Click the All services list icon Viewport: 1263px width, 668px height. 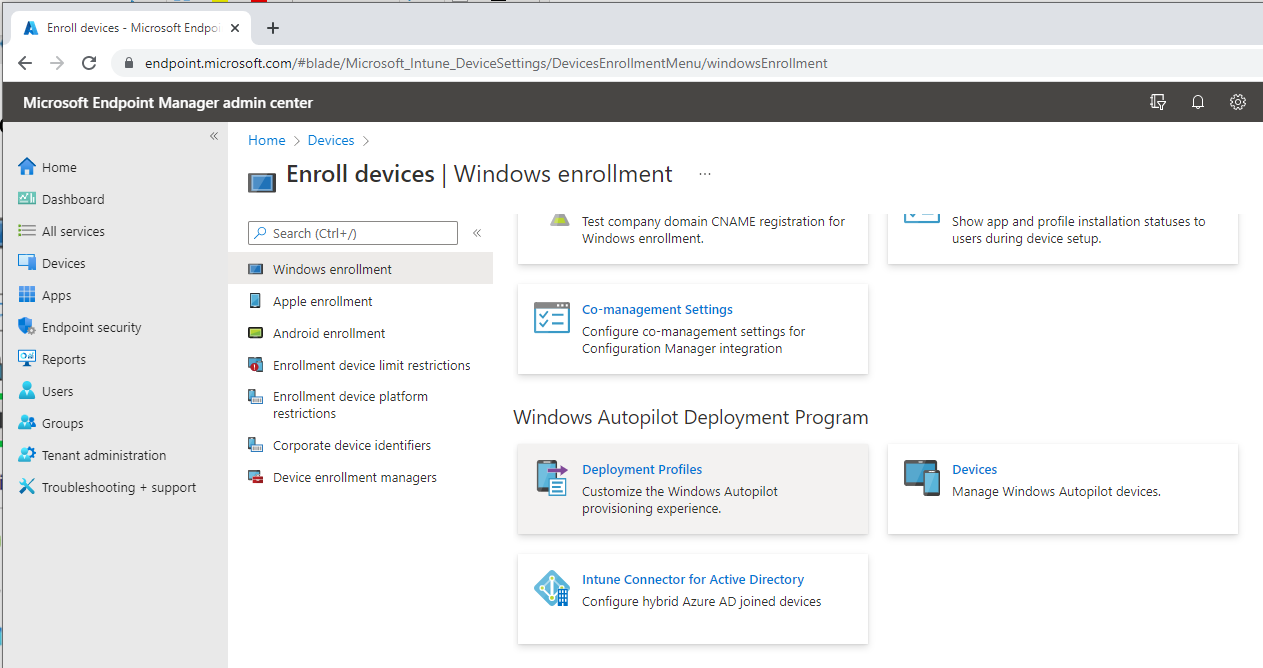[27, 231]
